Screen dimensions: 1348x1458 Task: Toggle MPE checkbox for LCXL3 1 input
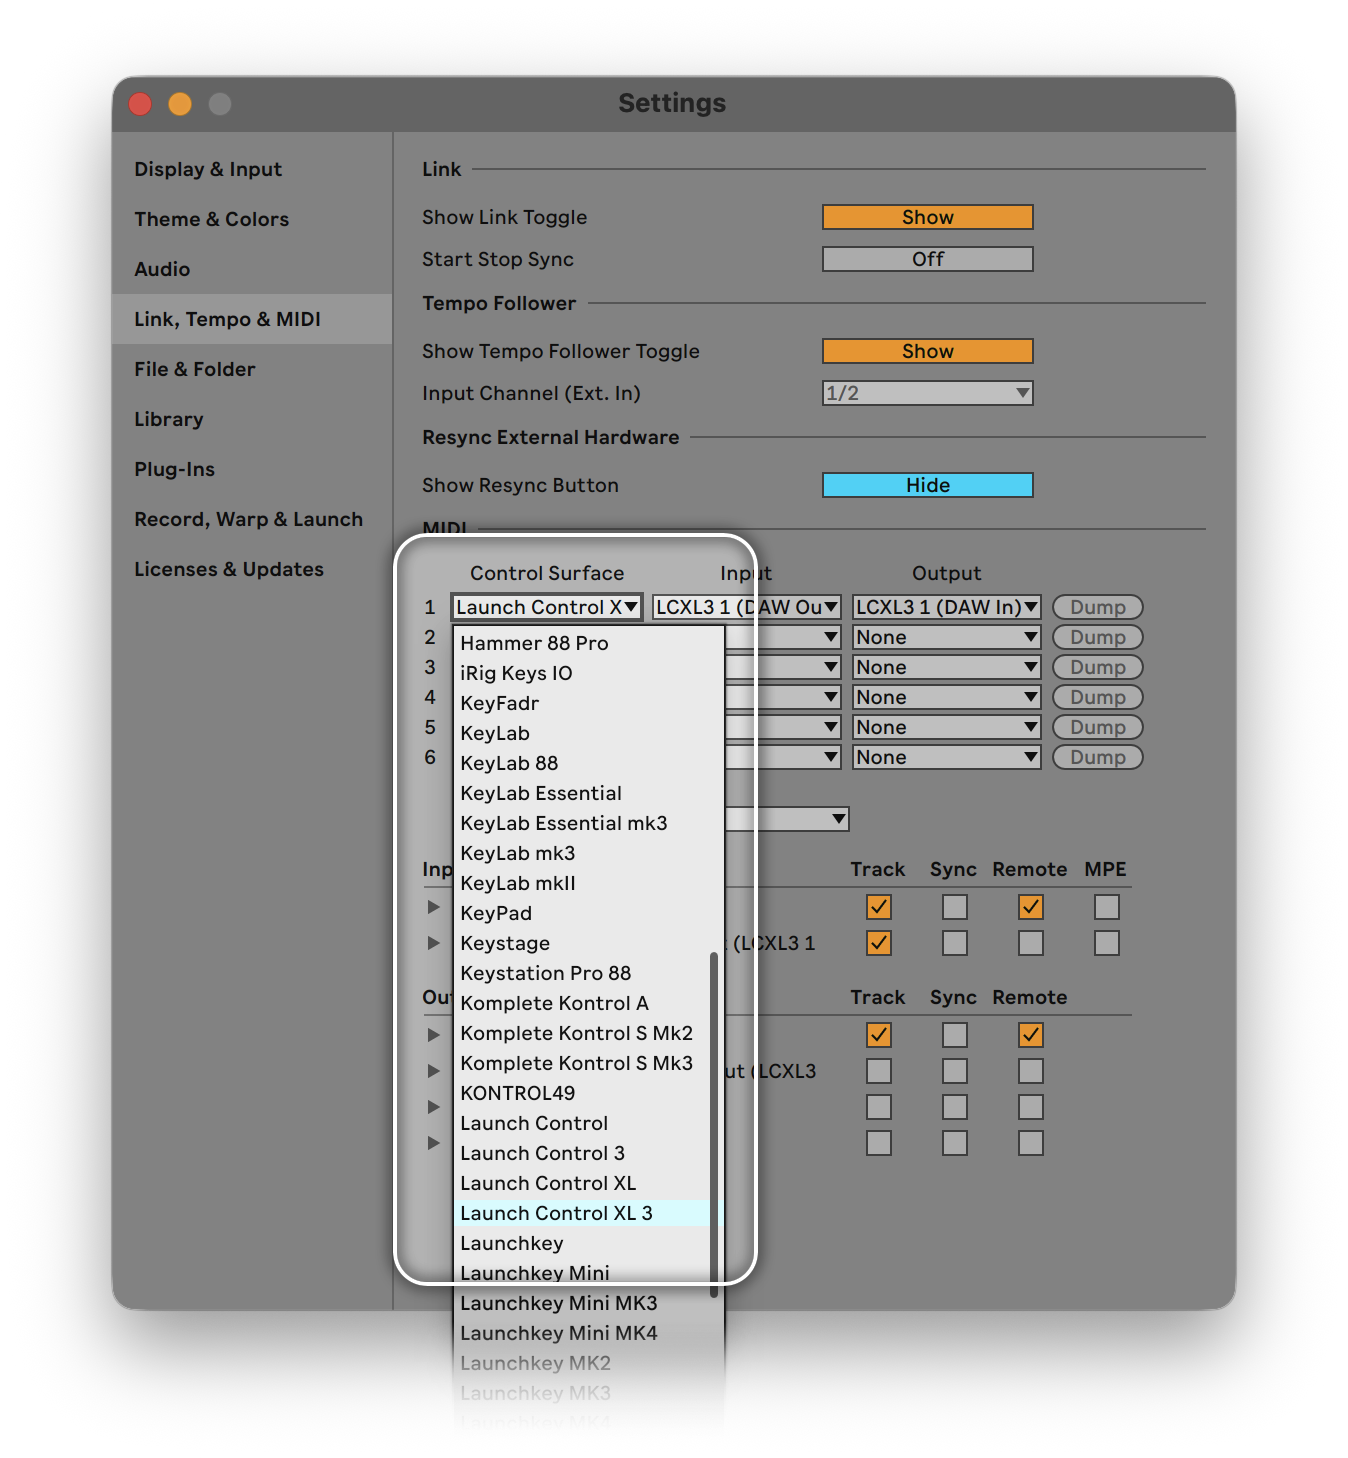click(1107, 943)
